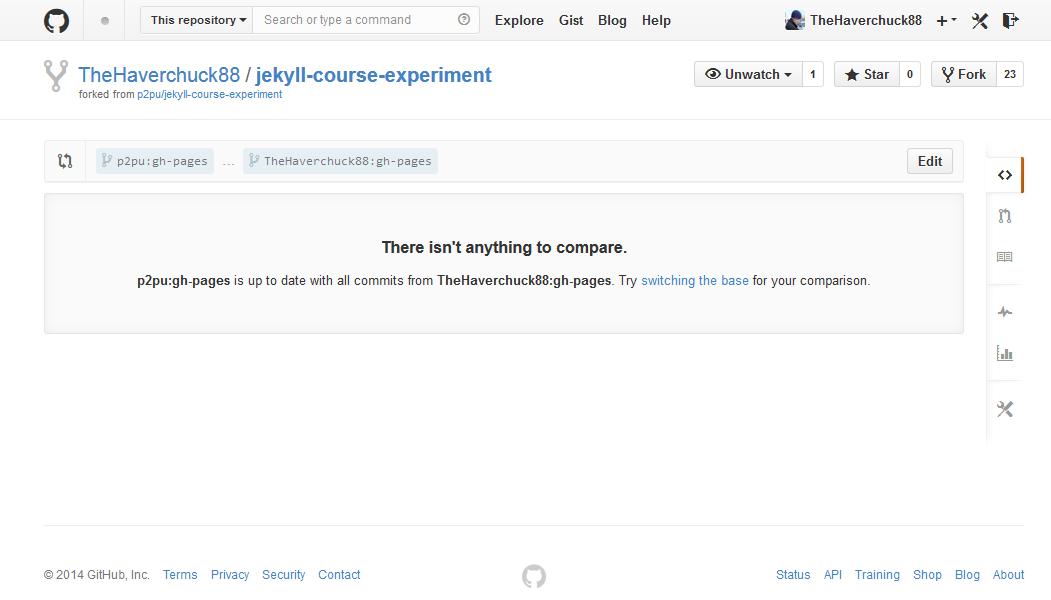This screenshot has height=600, width=1051.
Task: Expand the Unwatch notifications dropdown
Action: coord(748,74)
